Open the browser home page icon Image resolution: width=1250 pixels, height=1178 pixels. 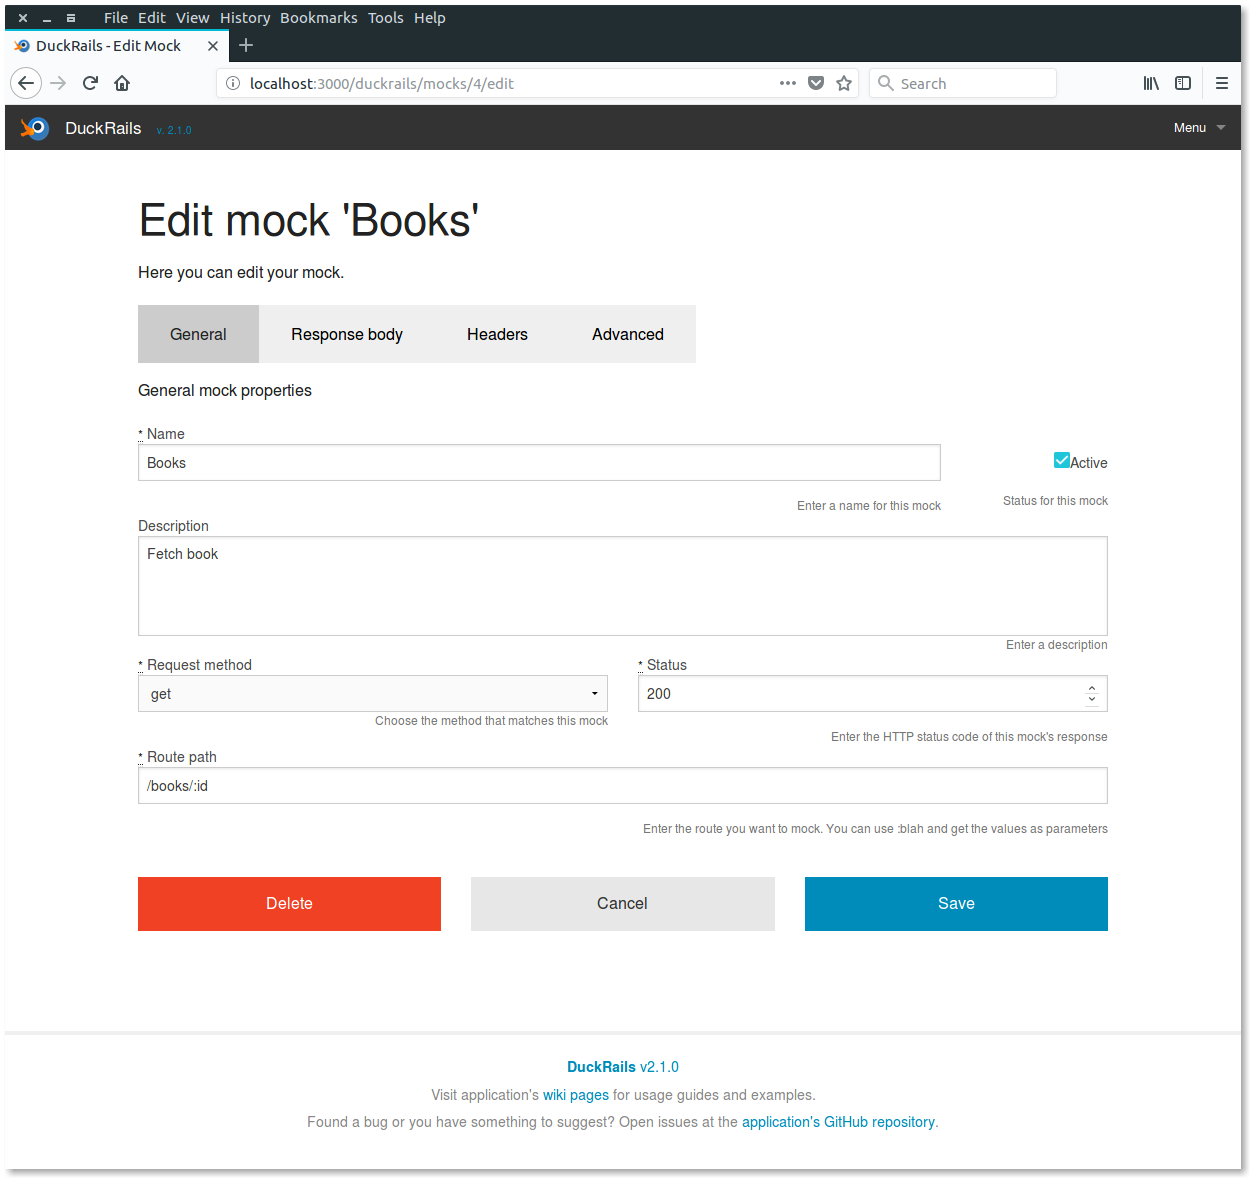coord(122,83)
